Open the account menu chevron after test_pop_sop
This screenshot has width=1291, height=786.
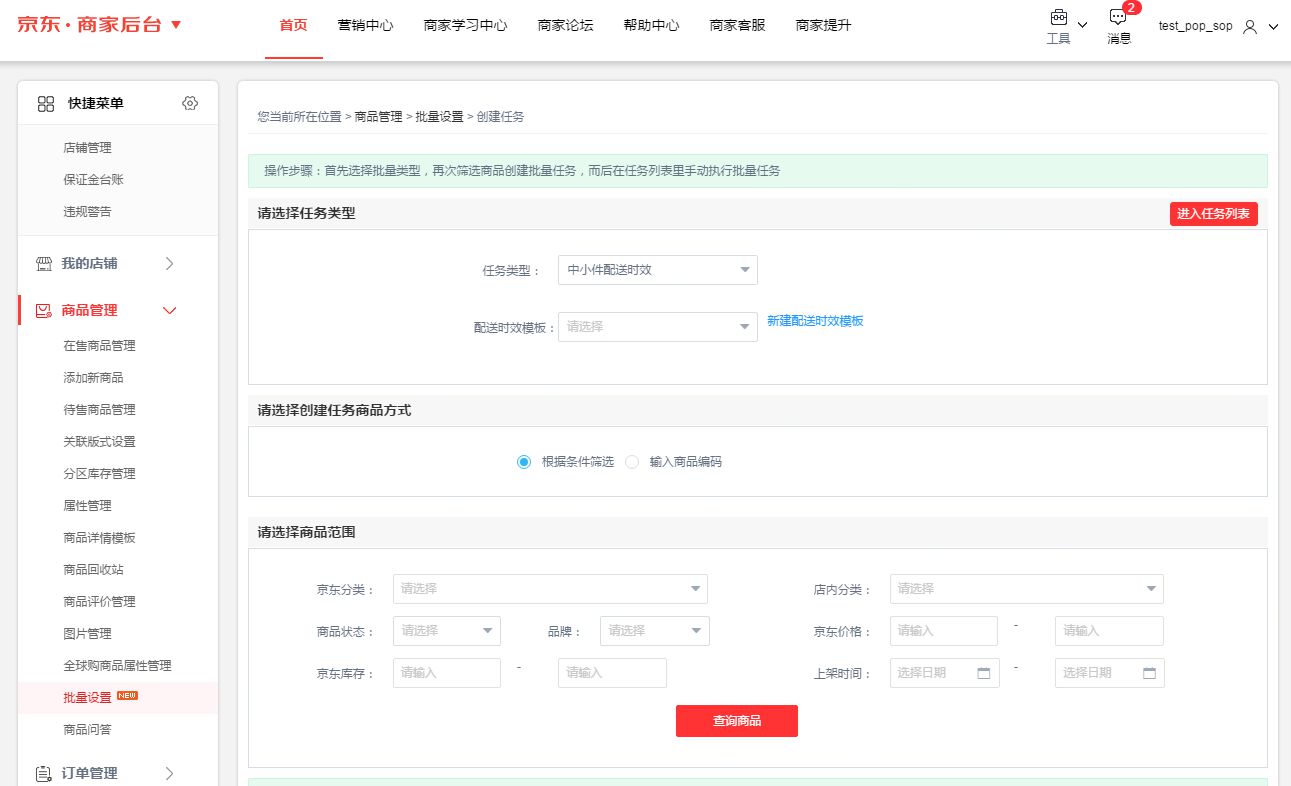(x=1273, y=27)
